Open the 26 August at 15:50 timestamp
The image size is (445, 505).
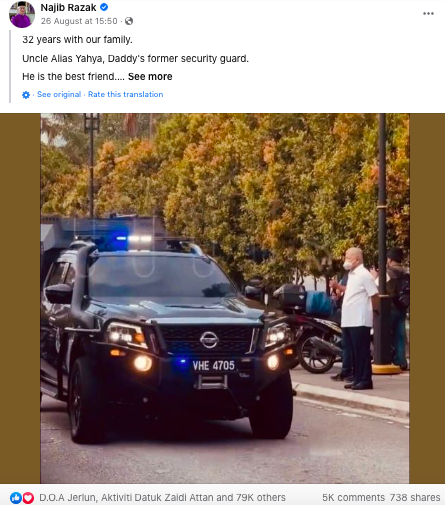(x=79, y=21)
